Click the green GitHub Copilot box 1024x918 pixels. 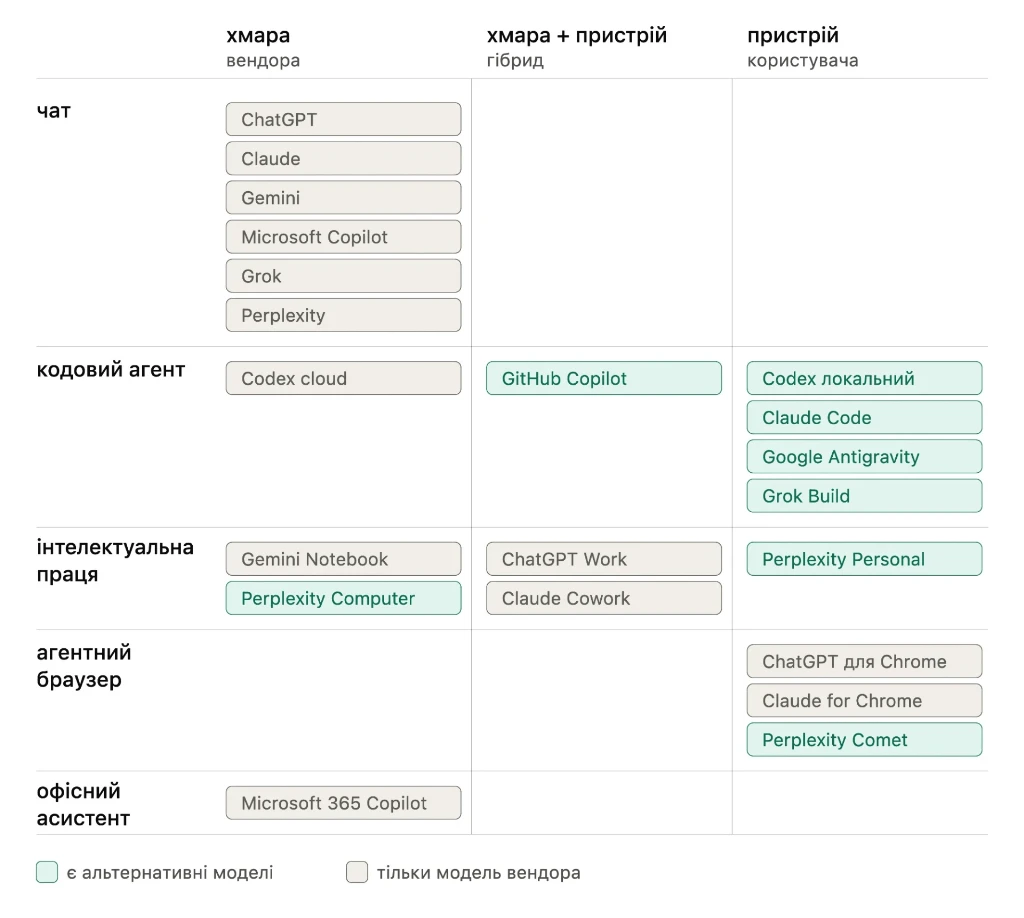(x=604, y=379)
